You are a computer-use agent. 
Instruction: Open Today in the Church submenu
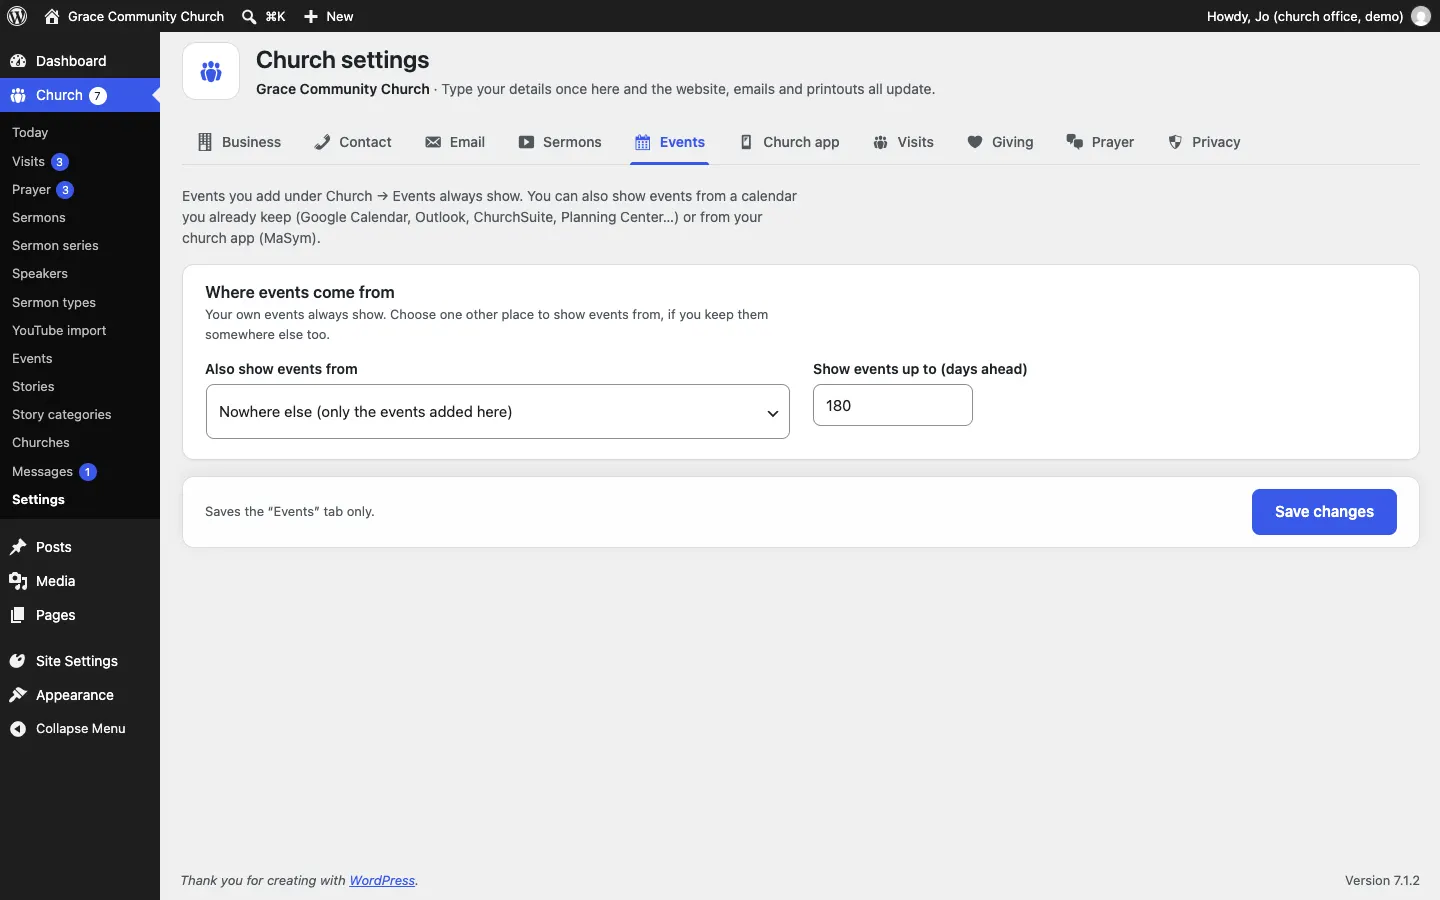point(30,133)
